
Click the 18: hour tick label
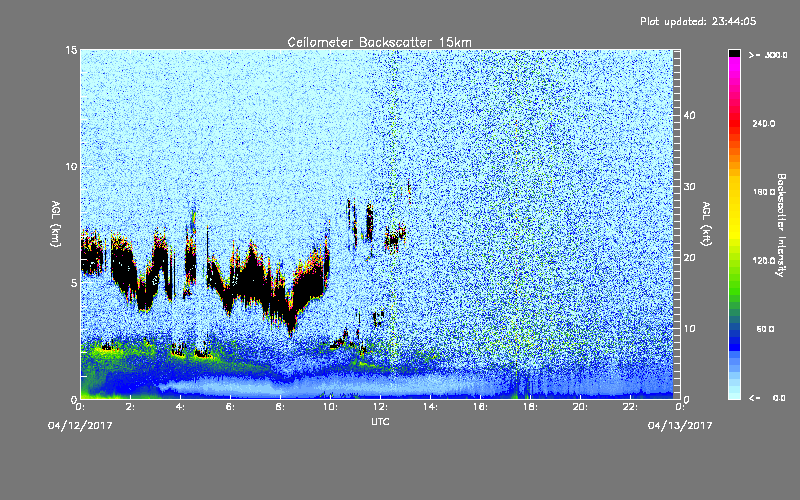[531, 407]
